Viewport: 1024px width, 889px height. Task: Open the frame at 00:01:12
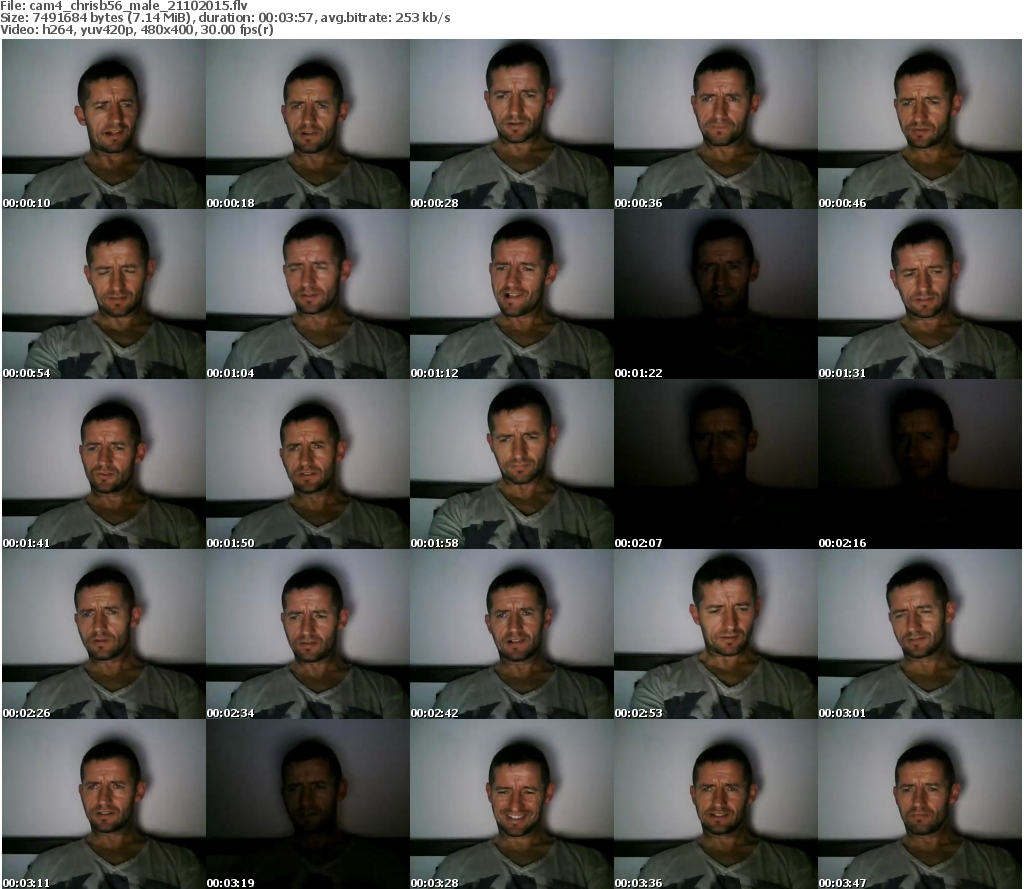click(511, 294)
